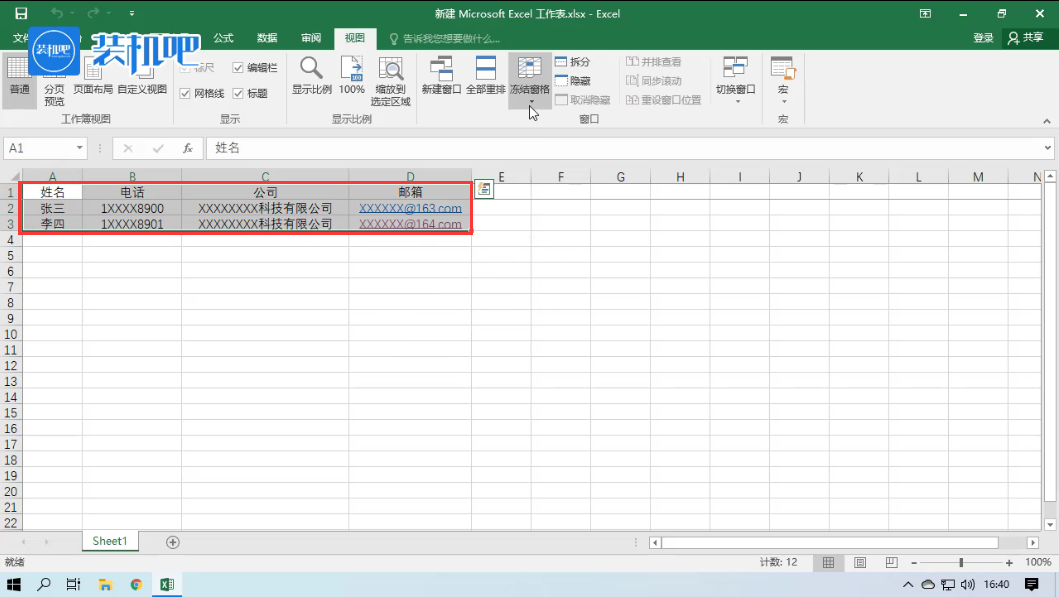Screen dimensions: 1059x597
Task: Click the 100% zoom icon
Action: point(351,69)
